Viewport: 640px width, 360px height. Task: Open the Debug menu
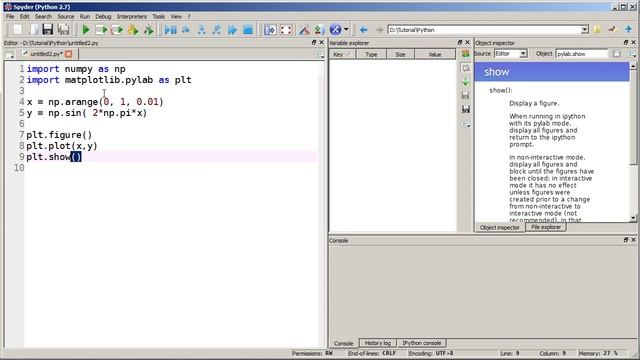click(103, 16)
